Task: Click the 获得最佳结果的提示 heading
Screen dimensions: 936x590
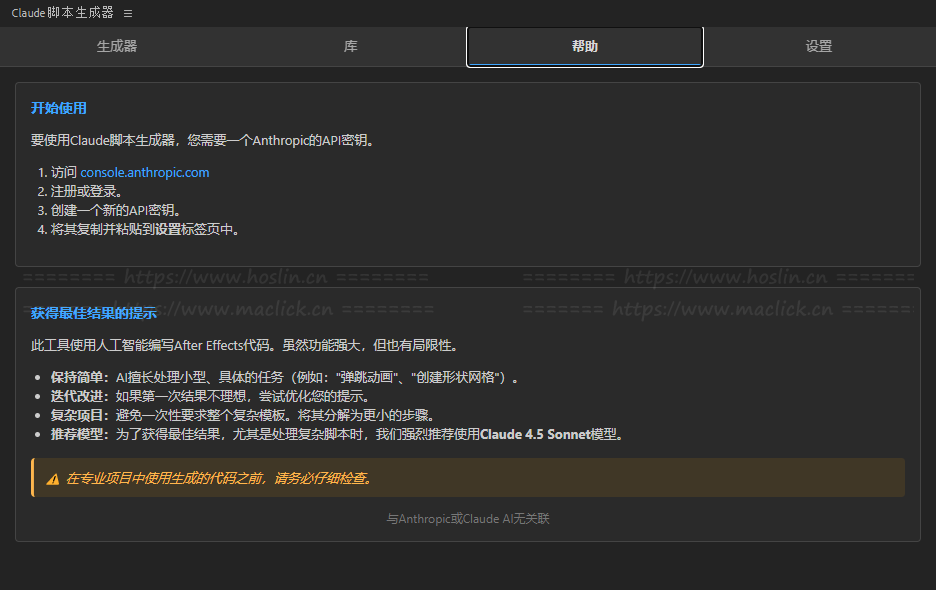Action: [x=94, y=313]
